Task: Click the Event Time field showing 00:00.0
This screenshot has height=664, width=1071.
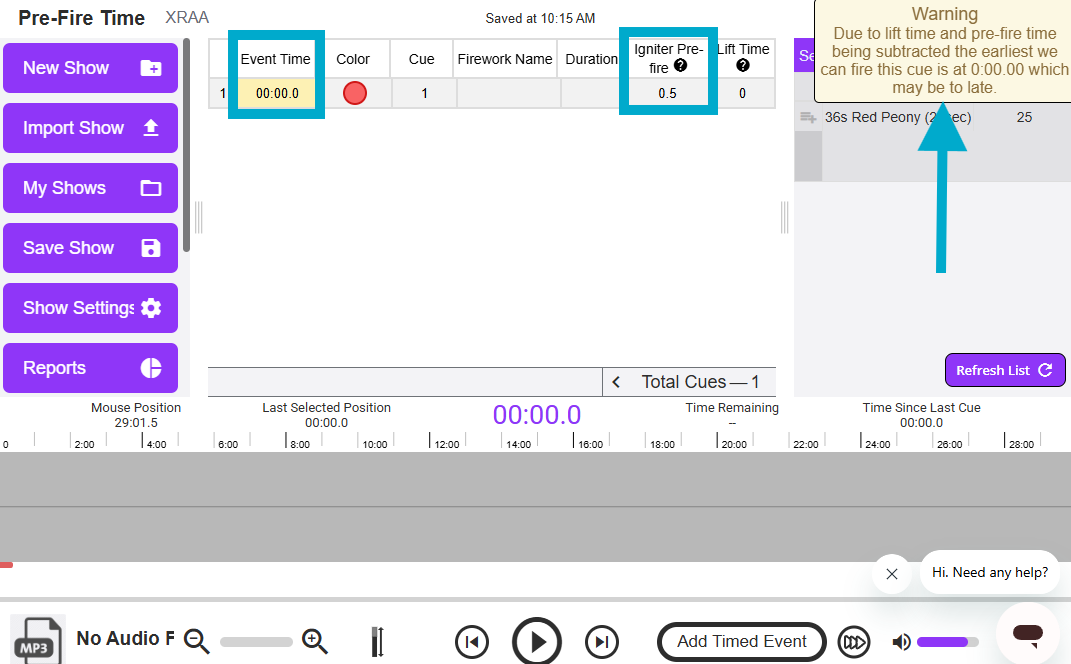Action: pos(277,93)
